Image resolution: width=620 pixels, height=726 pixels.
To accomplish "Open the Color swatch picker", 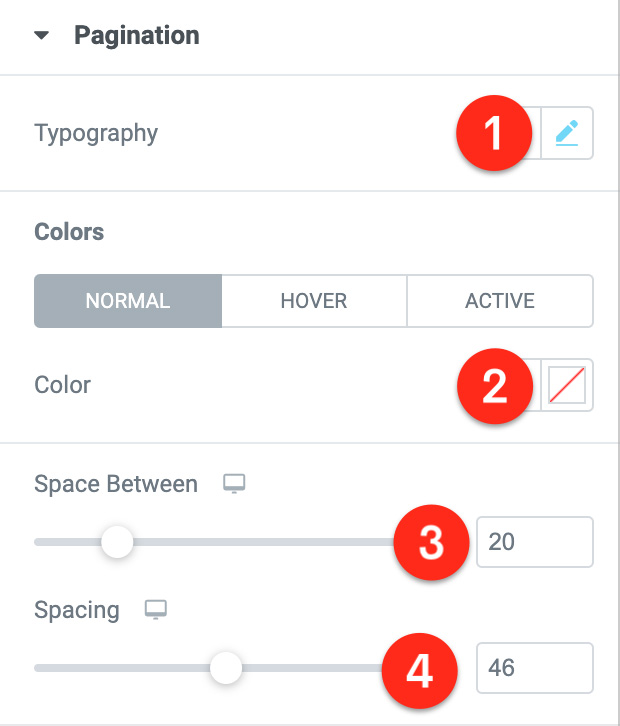I will [567, 385].
